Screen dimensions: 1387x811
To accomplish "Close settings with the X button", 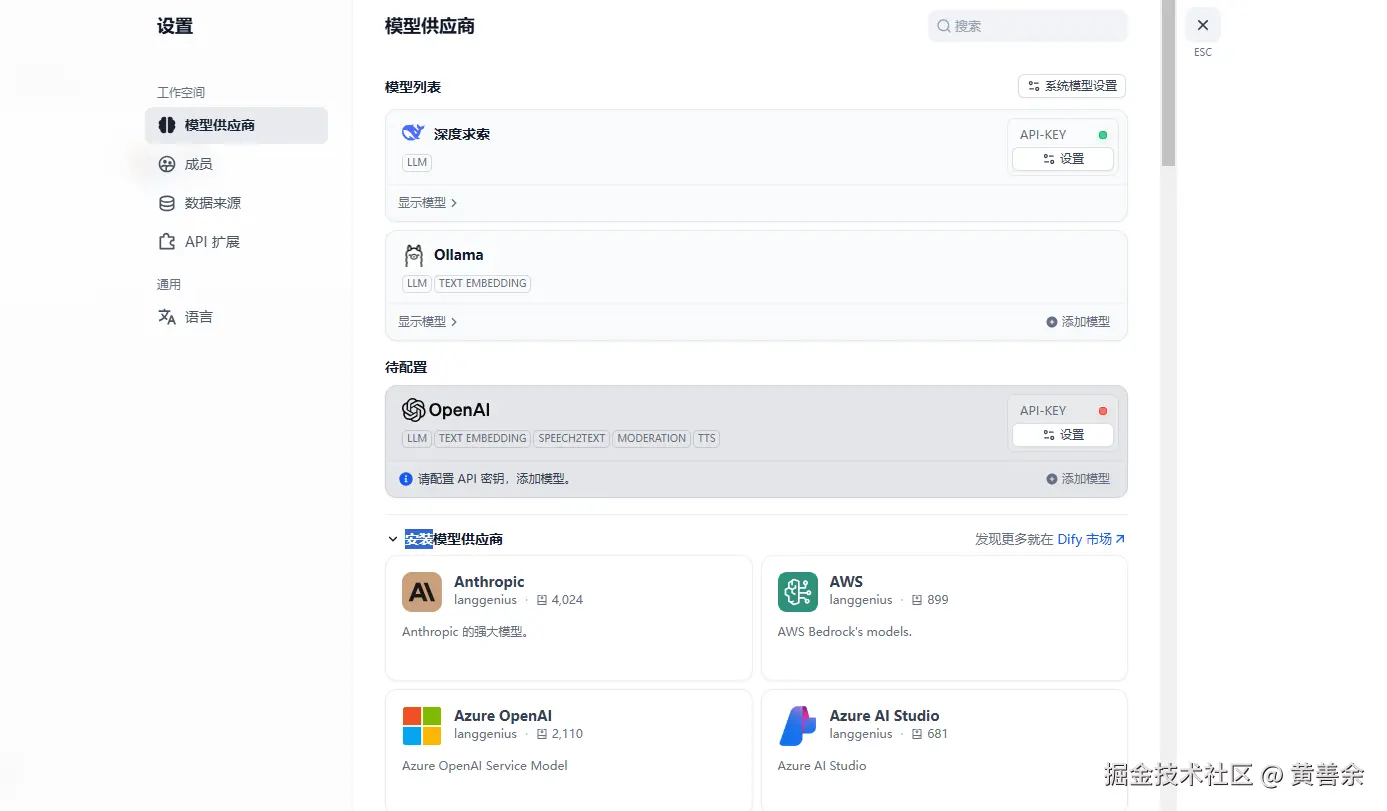I will [x=1203, y=25].
